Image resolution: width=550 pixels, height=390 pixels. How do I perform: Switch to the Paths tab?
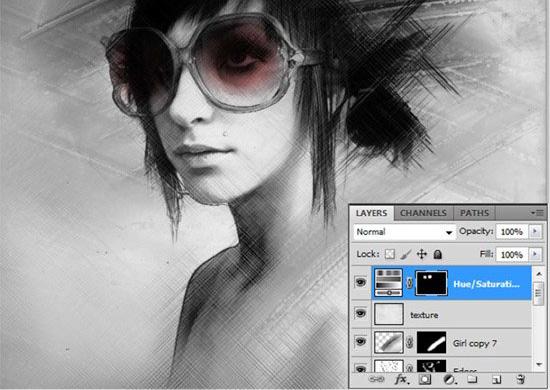point(474,213)
